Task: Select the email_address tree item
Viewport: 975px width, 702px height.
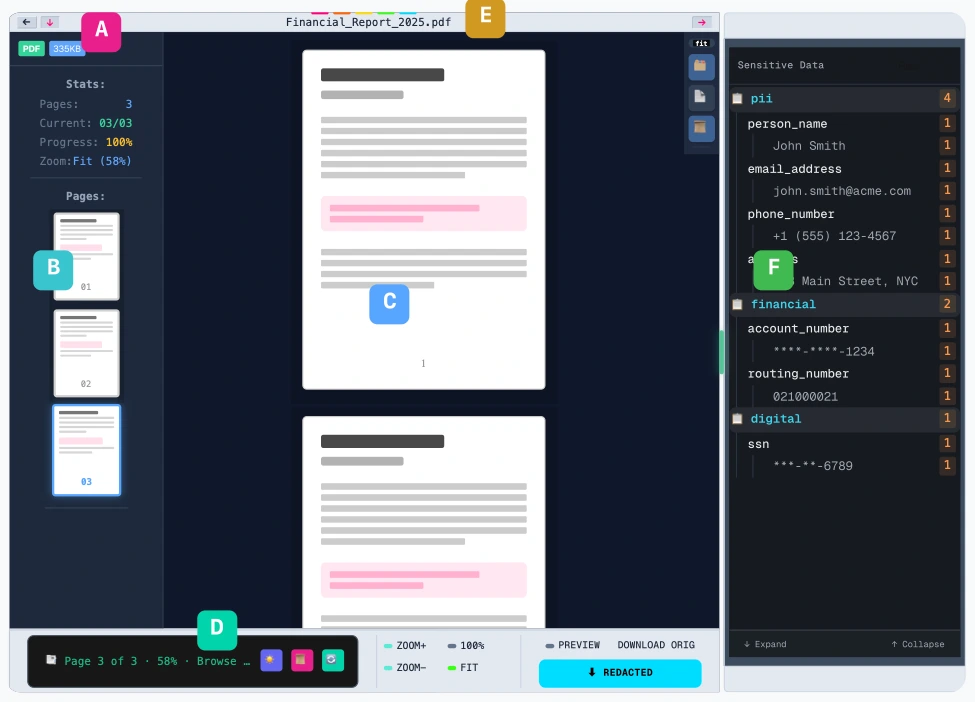Action: coord(846,169)
